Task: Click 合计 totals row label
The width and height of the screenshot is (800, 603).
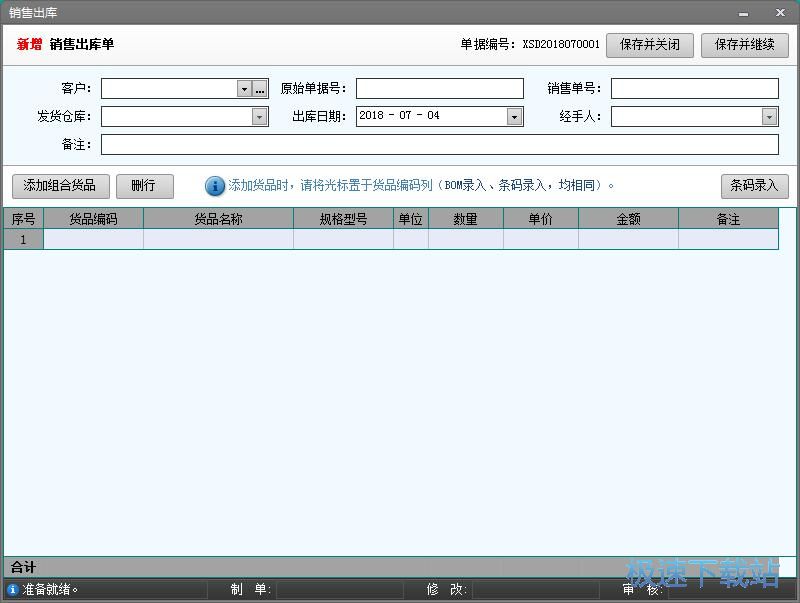Action: (23, 567)
